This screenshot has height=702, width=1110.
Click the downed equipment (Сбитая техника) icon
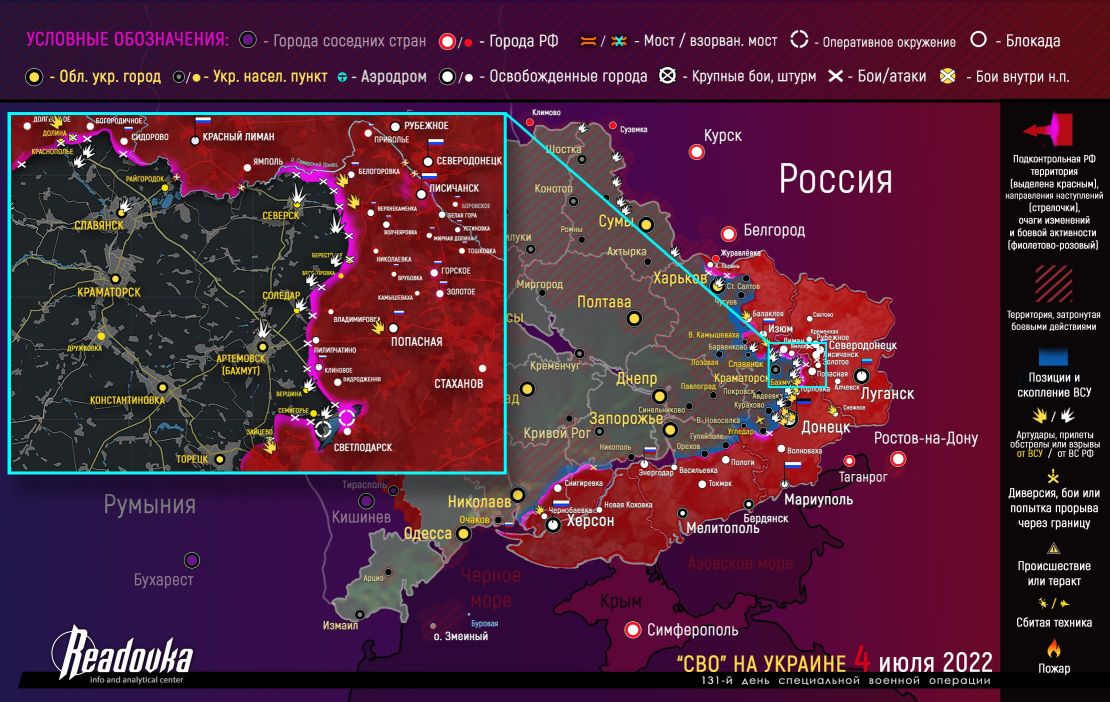pos(1052,603)
